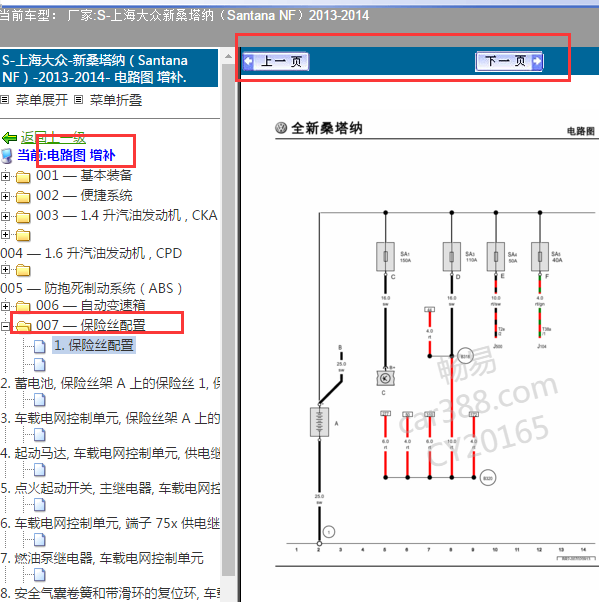
Task: Open folder icon of 006 — 自动变速箱
Action: [23, 306]
